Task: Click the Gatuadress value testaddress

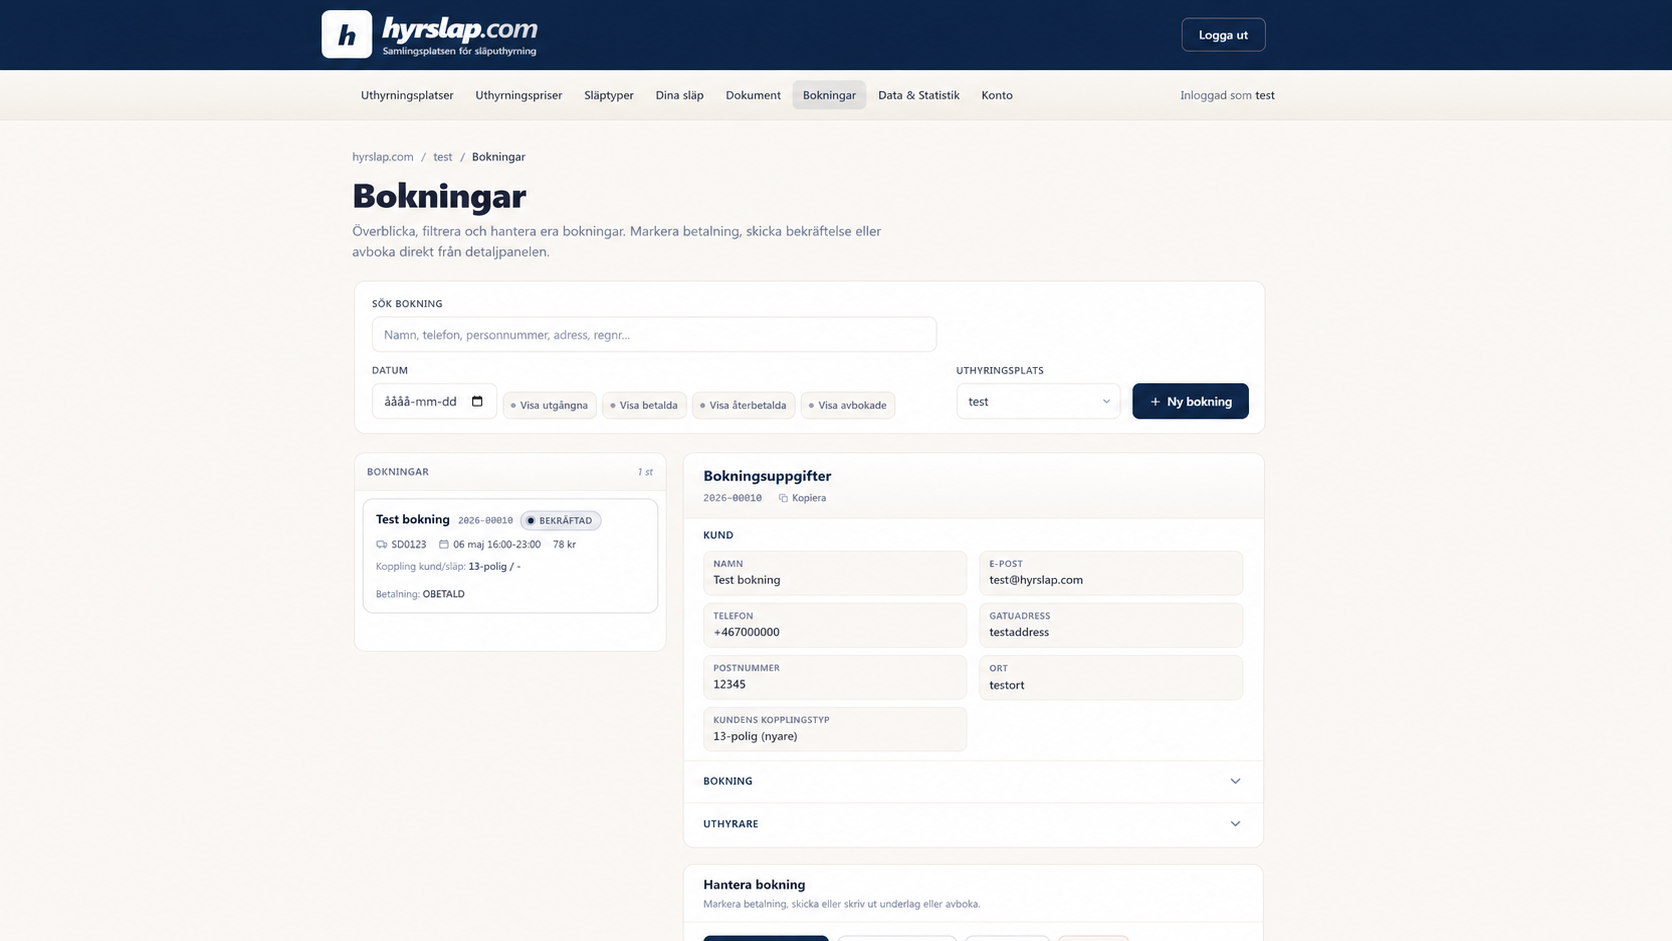Action: click(x=1019, y=632)
